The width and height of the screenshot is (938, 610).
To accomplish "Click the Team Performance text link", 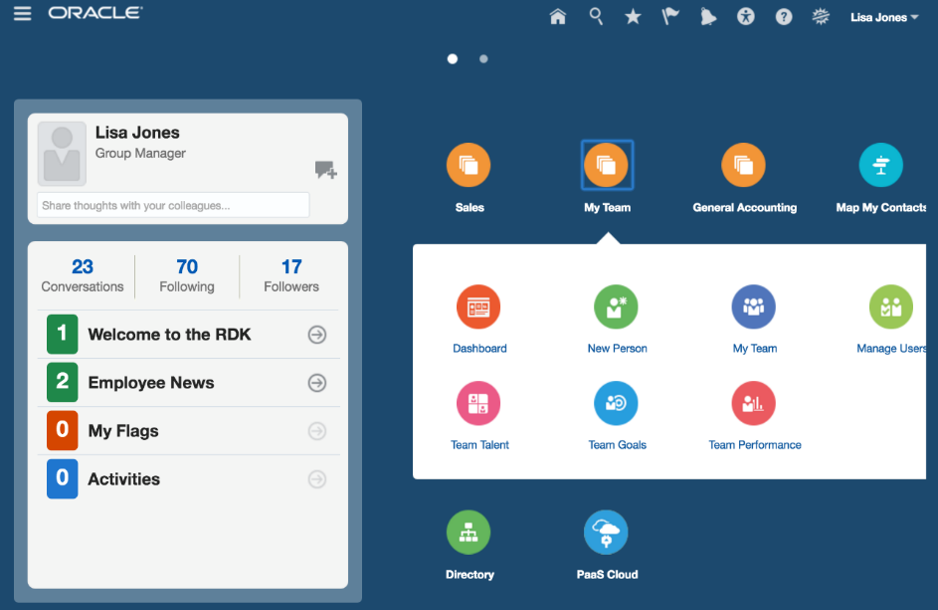I will 755,445.
